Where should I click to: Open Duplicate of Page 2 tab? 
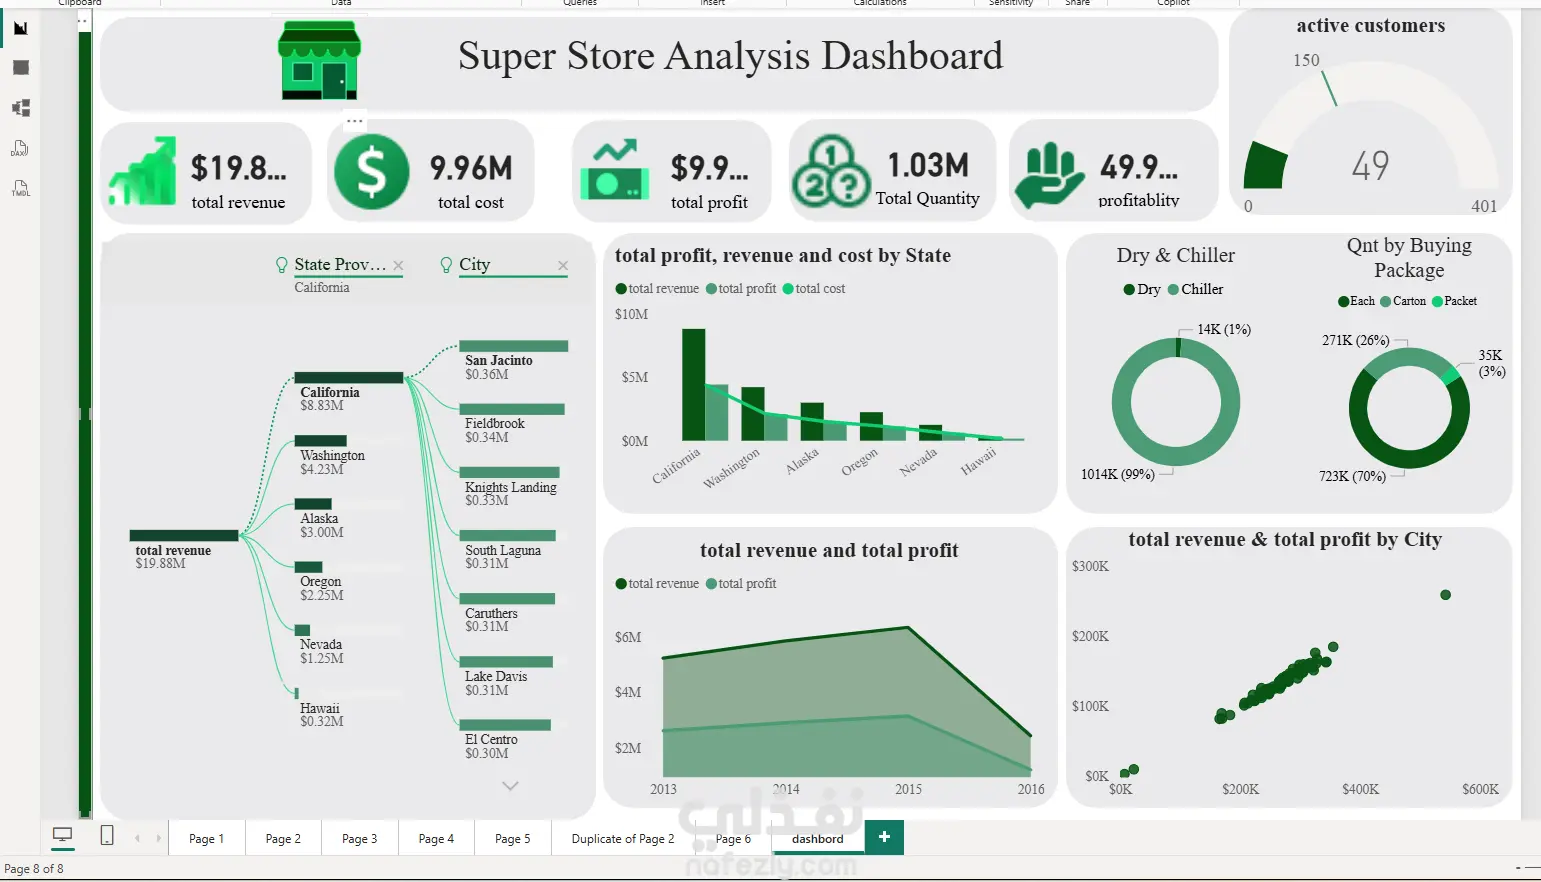623,838
